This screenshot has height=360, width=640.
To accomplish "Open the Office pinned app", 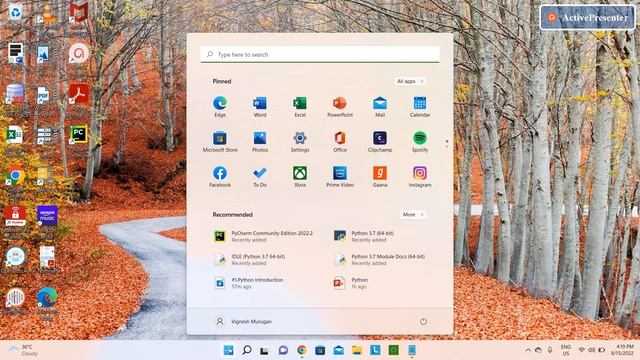I will [x=340, y=142].
